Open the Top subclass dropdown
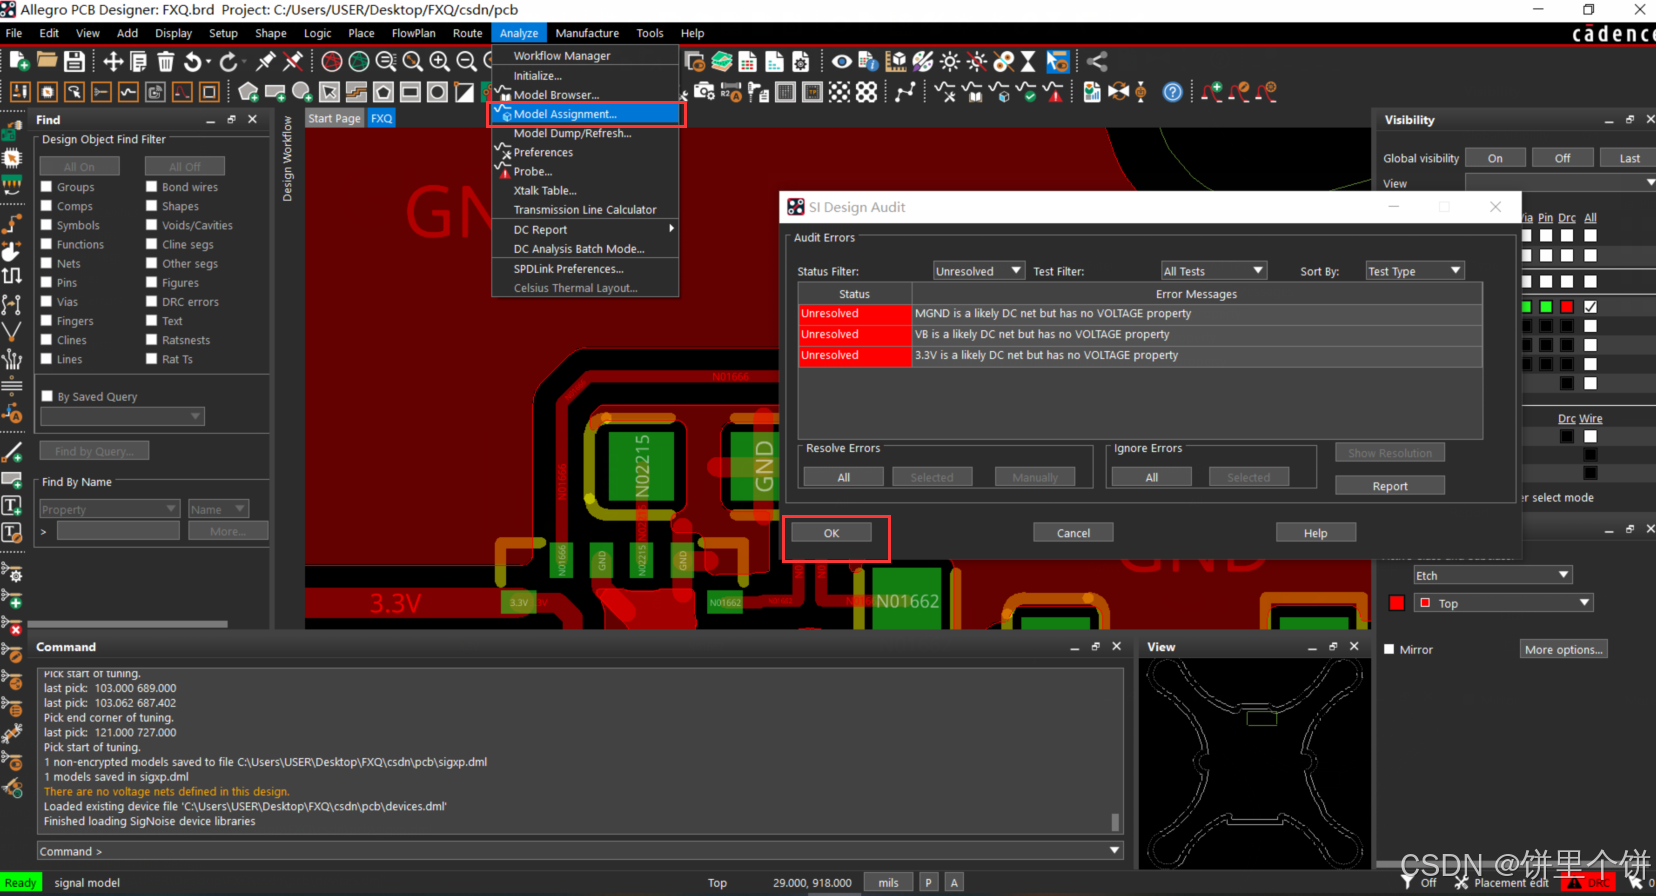The width and height of the screenshot is (1656, 896). click(x=1503, y=603)
